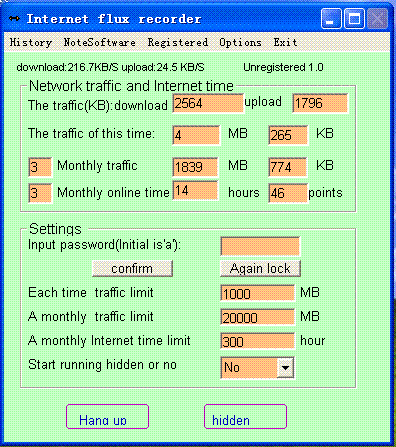Screen dimensions: 396x447
Task: Click the Monthly traffic month number field
Action: coord(40,167)
